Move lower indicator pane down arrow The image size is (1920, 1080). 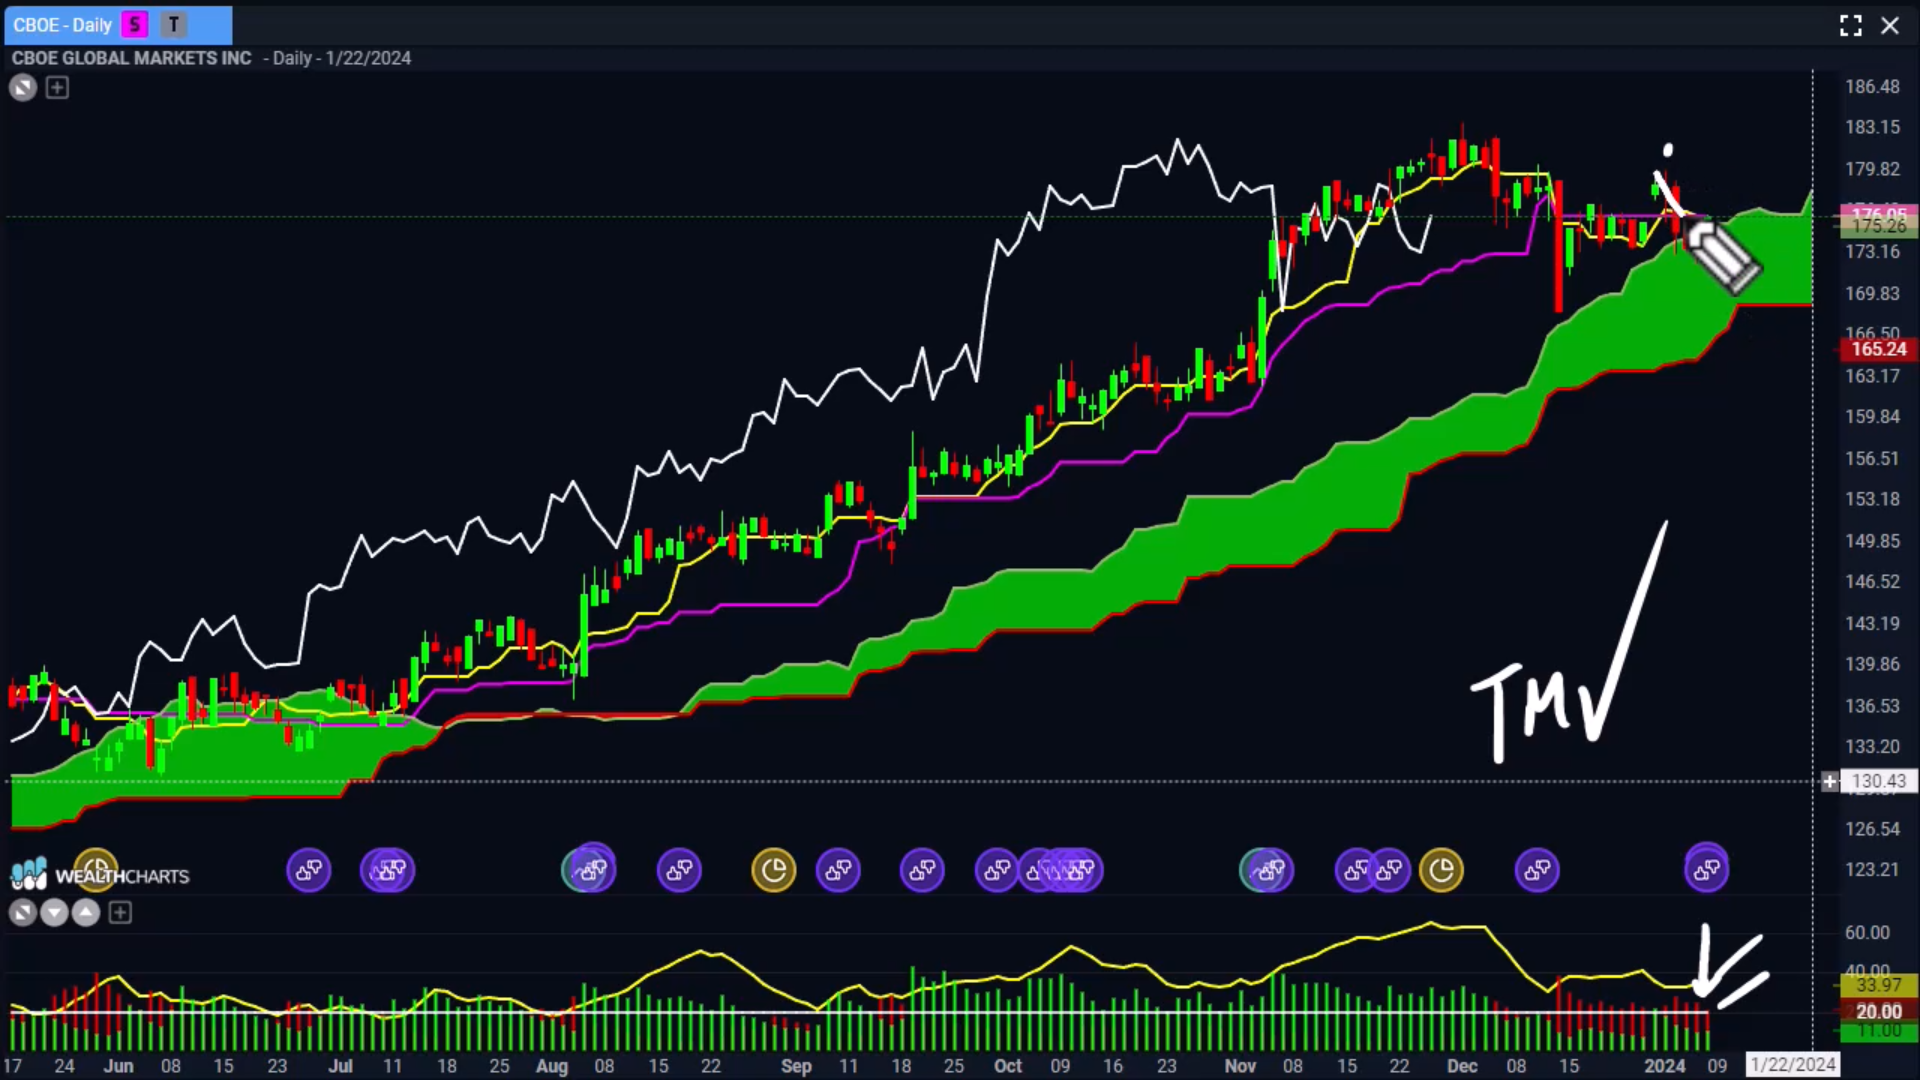(54, 912)
